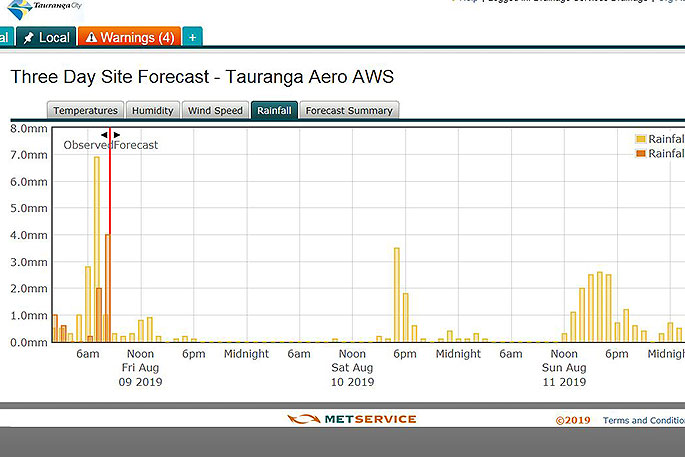
Task: Open the Terms and Conditions link
Action: [643, 421]
